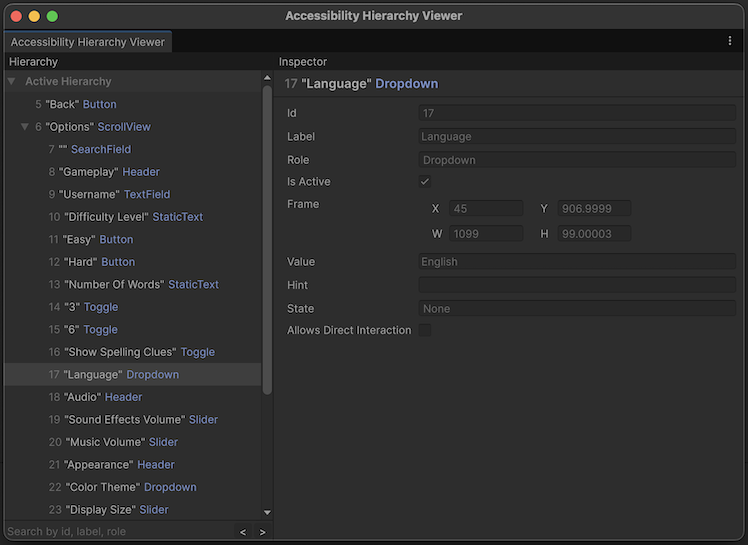Click the Role field showing Dropdown
This screenshot has width=748, height=545.
(577, 160)
